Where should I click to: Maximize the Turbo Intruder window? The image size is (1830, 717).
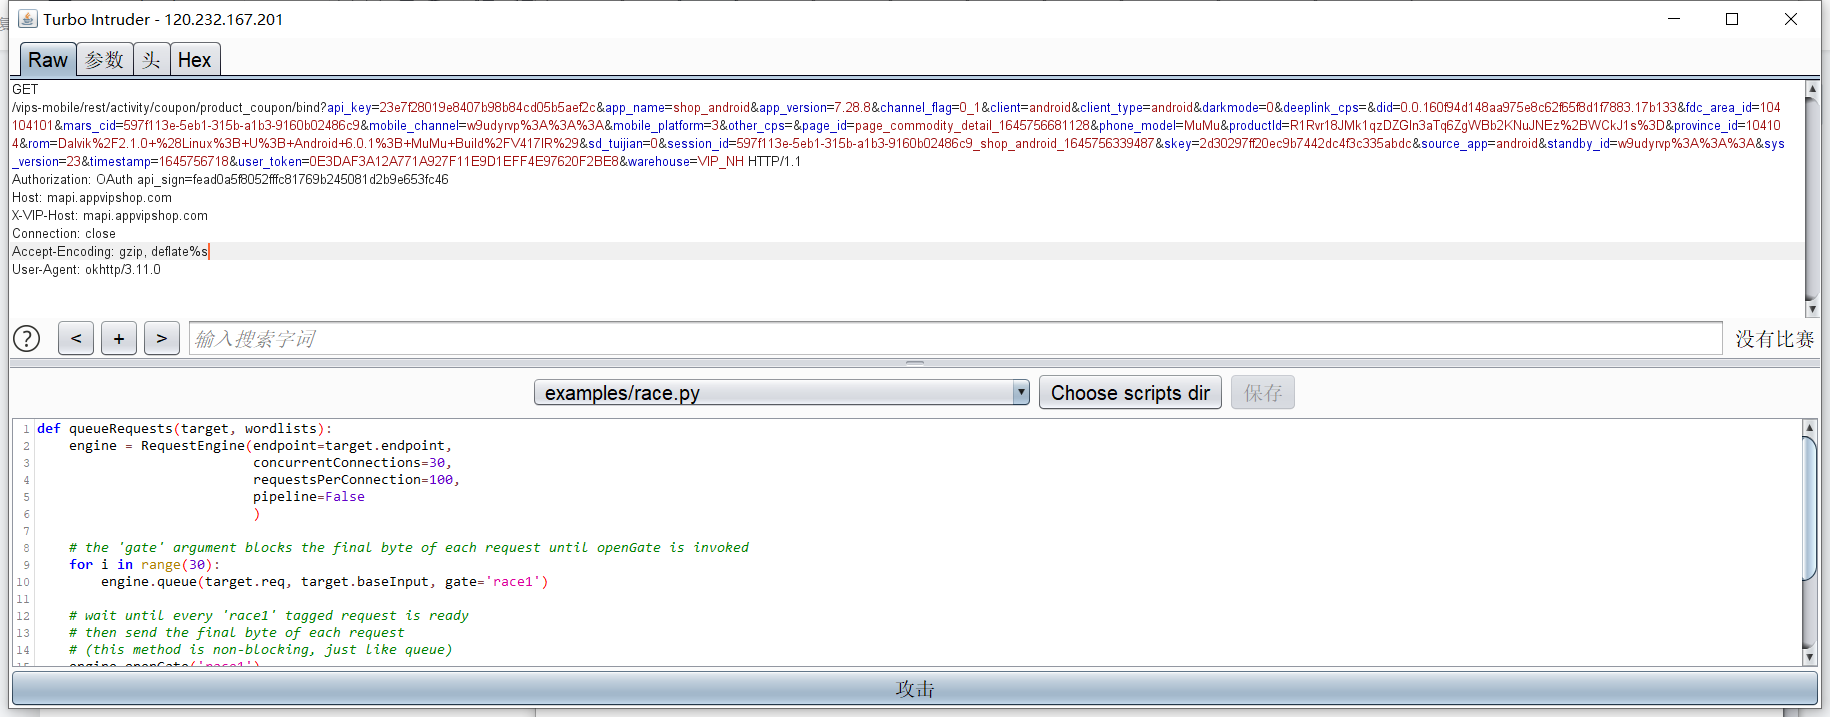click(x=1732, y=19)
